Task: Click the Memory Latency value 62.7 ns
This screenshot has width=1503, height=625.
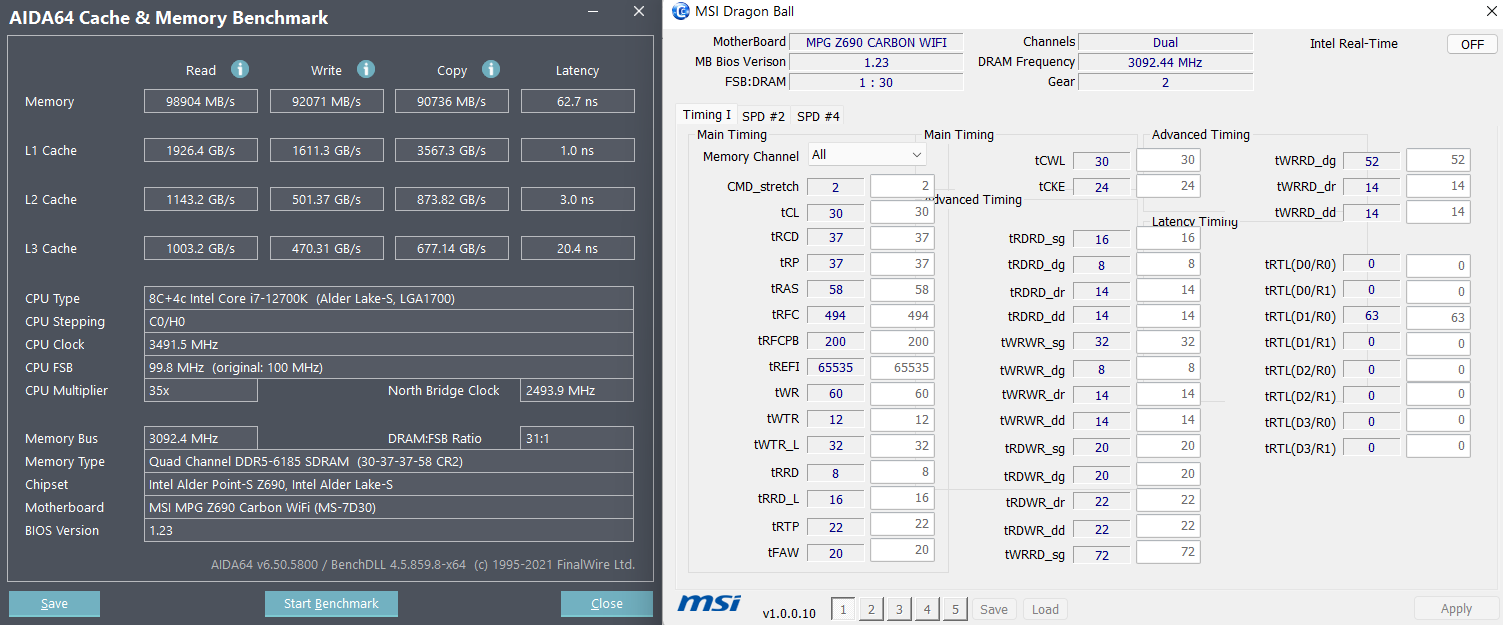Action: tap(577, 101)
